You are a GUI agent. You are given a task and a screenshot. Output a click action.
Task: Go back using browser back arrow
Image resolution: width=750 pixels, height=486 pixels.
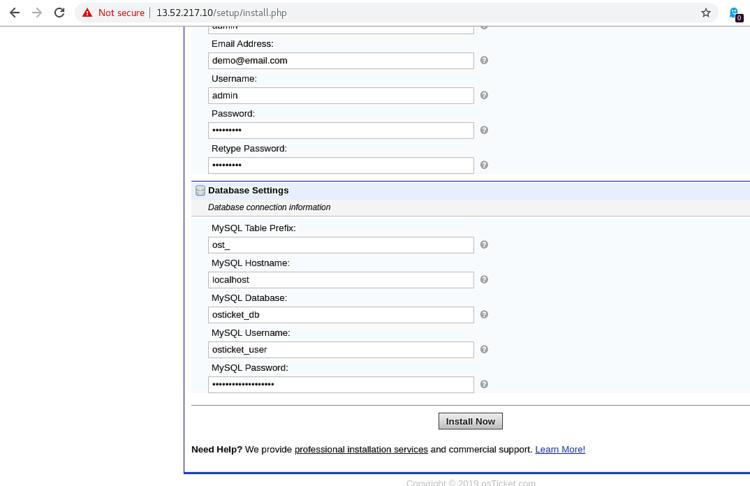pyautogui.click(x=14, y=13)
